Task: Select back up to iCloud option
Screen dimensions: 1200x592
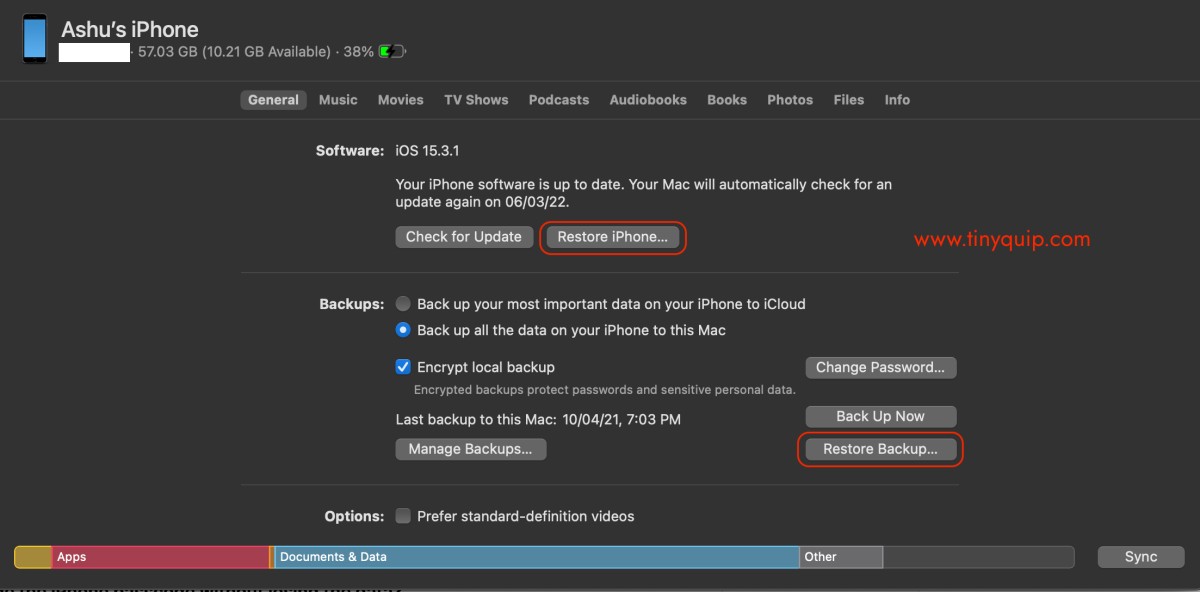Action: (x=403, y=304)
